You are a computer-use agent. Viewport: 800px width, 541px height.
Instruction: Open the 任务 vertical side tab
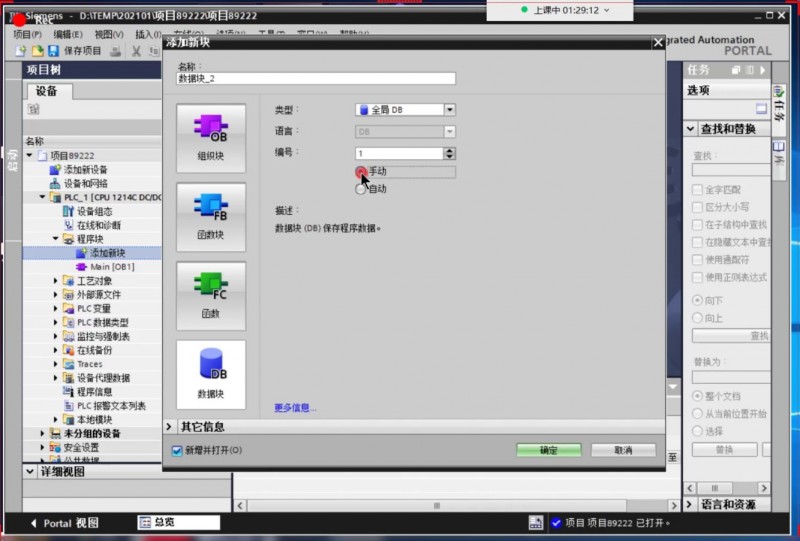[779, 106]
